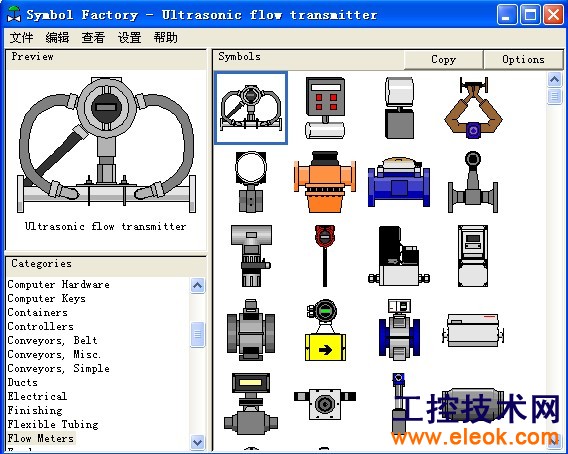Select the Controllers category
This screenshot has width=568, height=454.
[x=40, y=326]
